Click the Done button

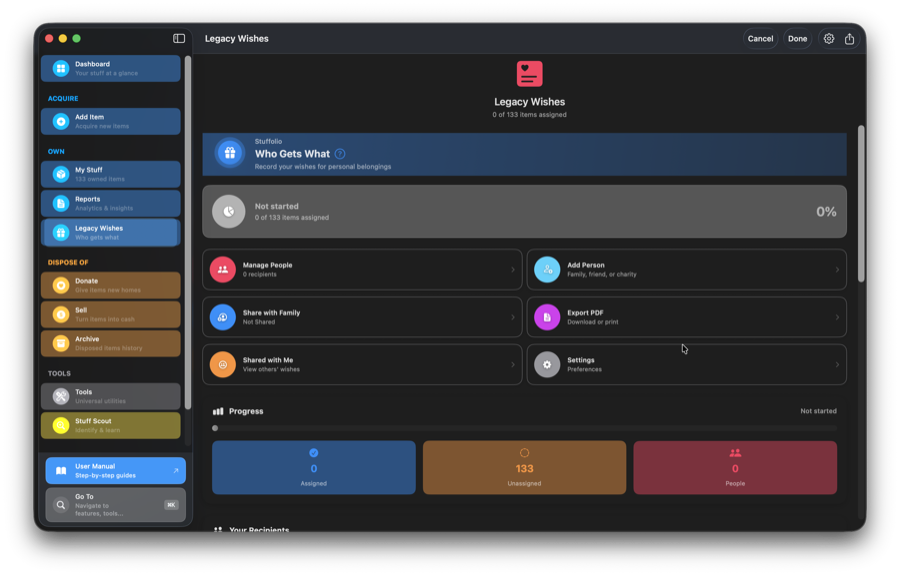[797, 38]
